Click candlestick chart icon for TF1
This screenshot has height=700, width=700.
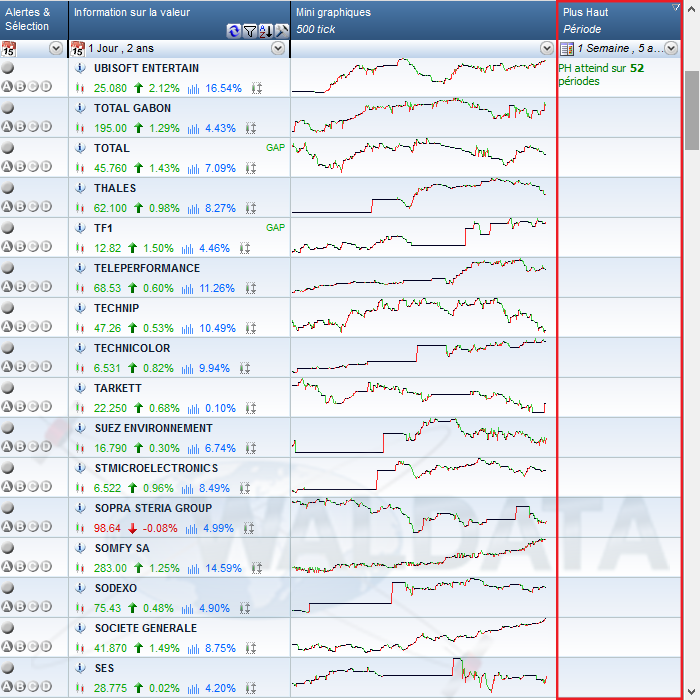[80, 248]
